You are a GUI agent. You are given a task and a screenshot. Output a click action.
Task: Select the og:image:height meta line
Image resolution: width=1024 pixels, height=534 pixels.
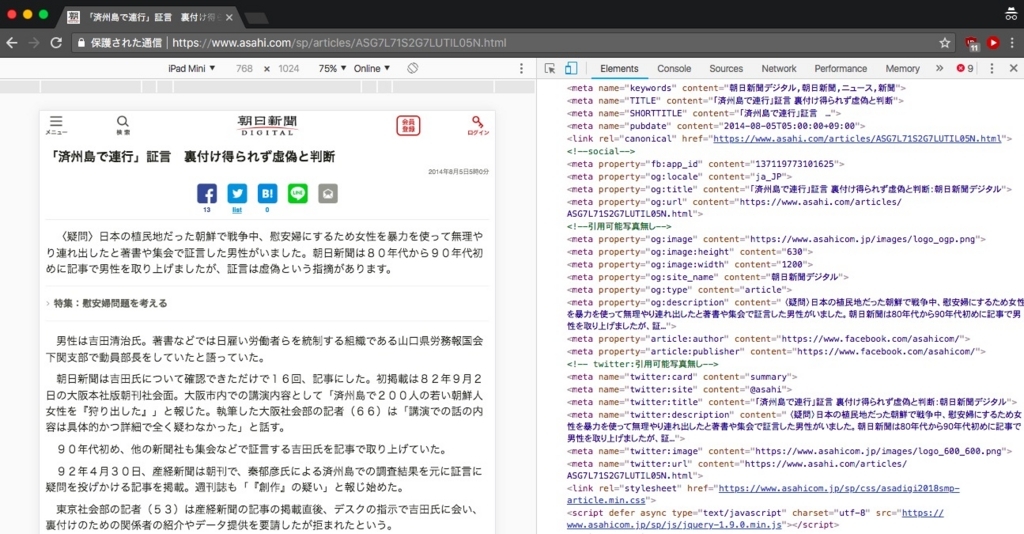(690, 251)
